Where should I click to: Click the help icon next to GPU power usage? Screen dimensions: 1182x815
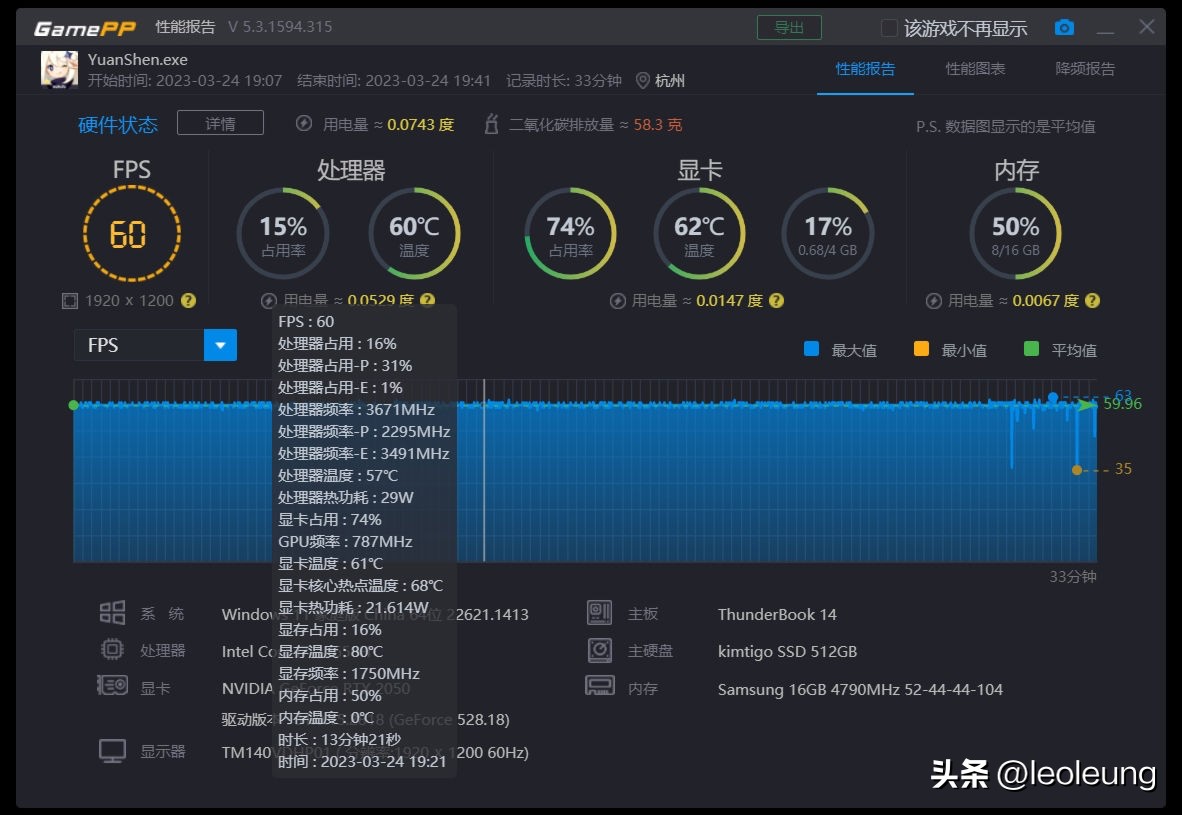point(776,300)
